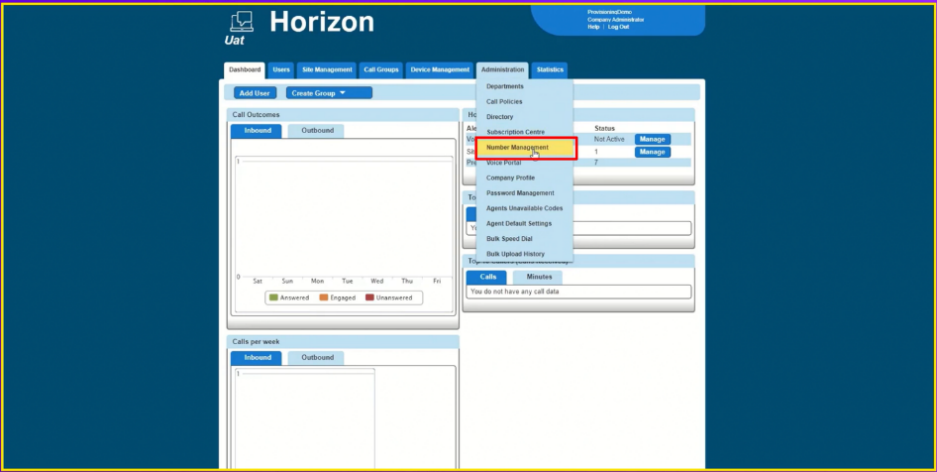Click the Calls per week panel header
The height and width of the screenshot is (472, 937).
point(343,342)
